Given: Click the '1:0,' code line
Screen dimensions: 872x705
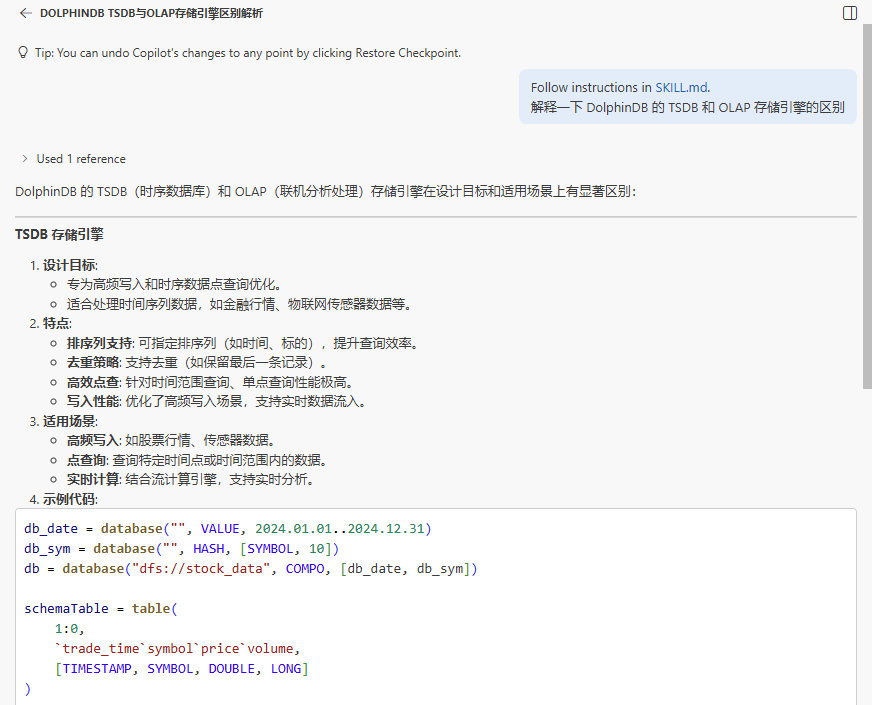Looking at the screenshot, I should click(x=70, y=629).
